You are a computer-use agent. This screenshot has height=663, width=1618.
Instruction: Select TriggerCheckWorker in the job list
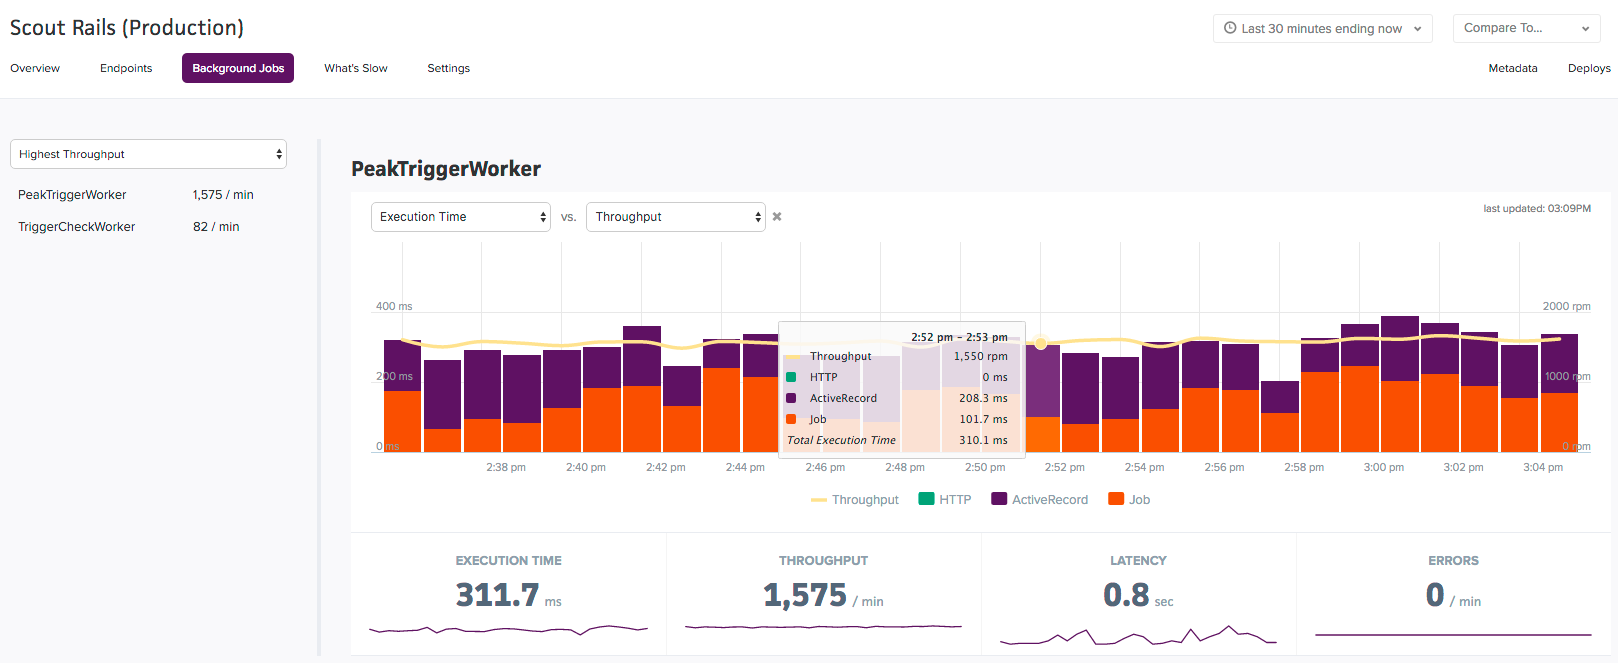pyautogui.click(x=76, y=227)
